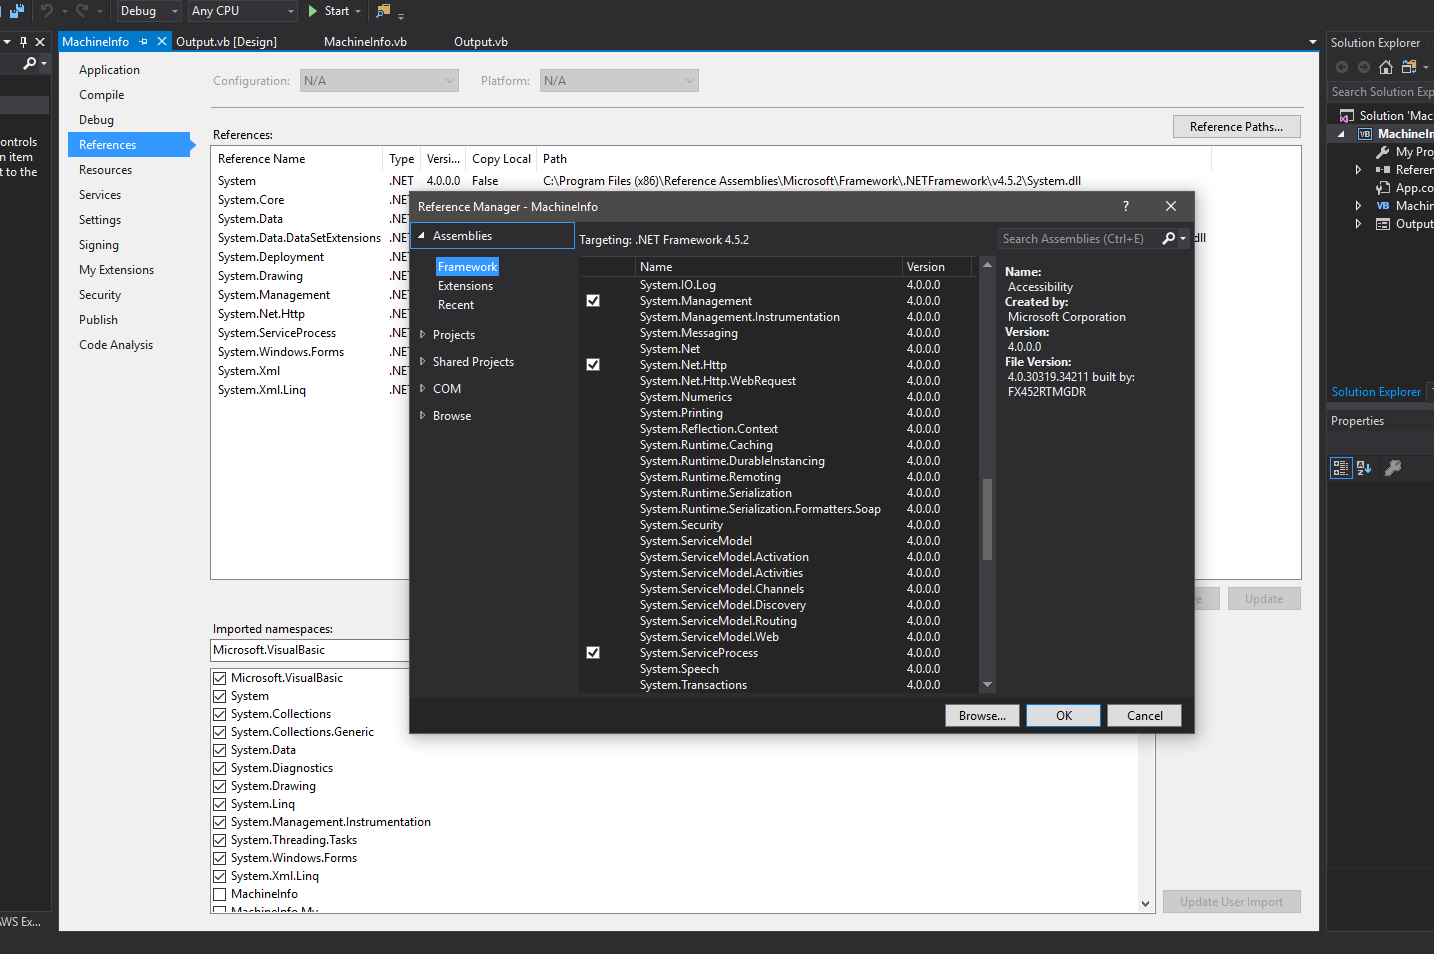
Task: Click the Property Pages wrench icon
Action: [1392, 467]
